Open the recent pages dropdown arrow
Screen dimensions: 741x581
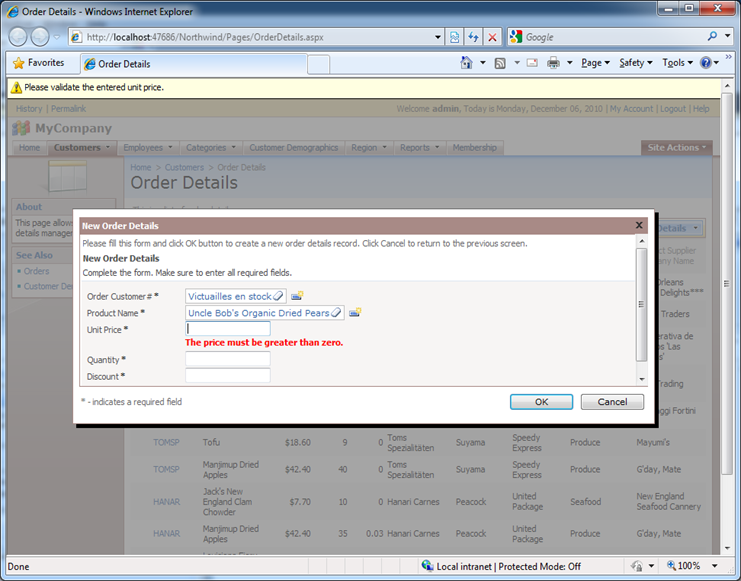57,37
